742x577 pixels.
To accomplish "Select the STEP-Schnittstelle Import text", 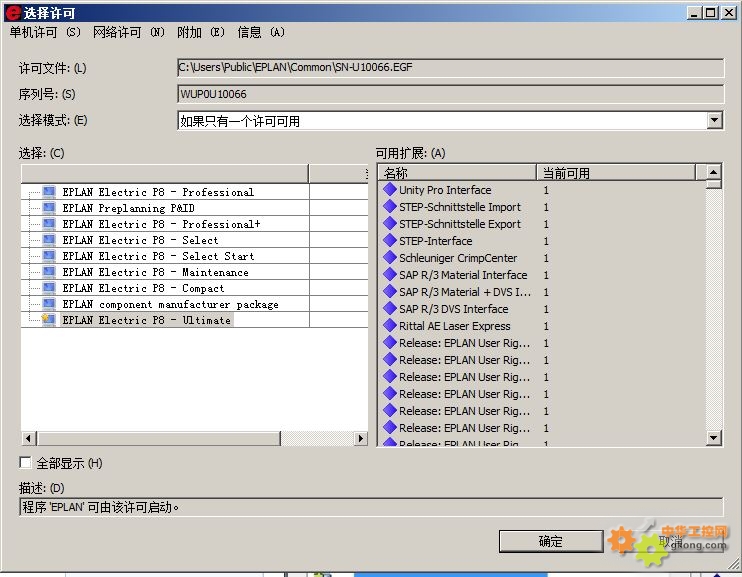I will pos(460,207).
